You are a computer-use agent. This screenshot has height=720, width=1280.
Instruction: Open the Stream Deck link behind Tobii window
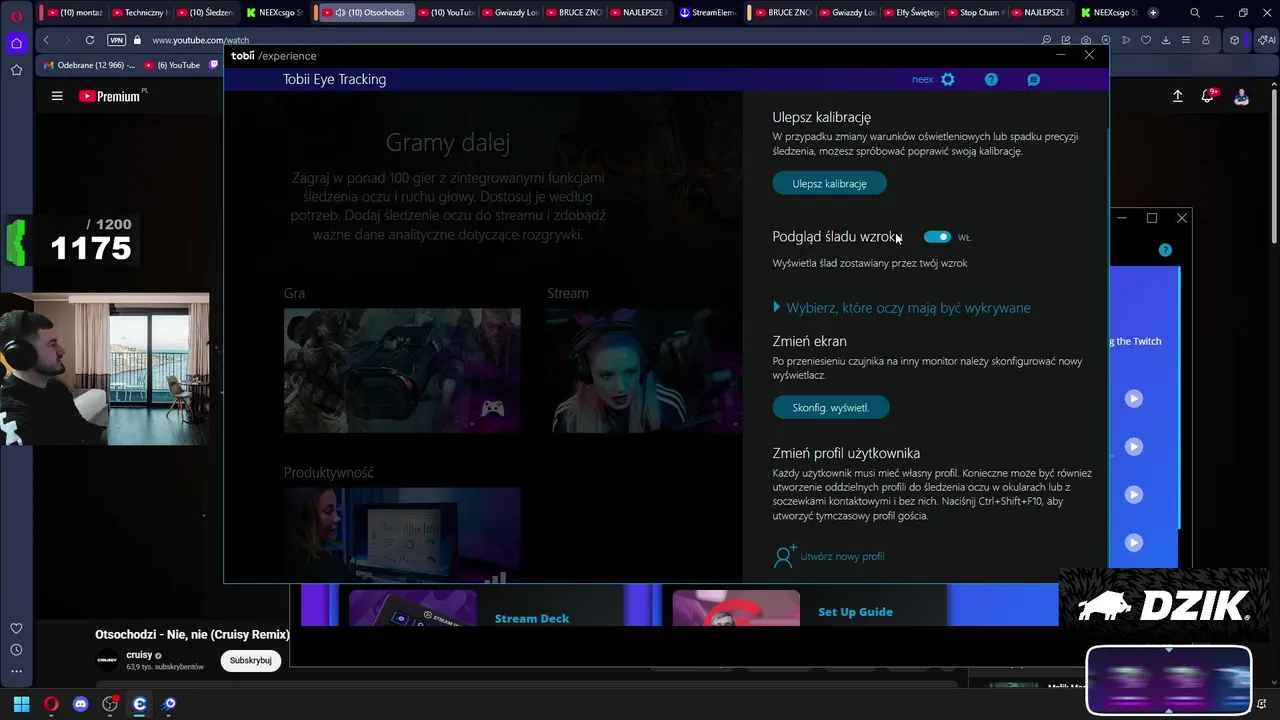point(532,619)
